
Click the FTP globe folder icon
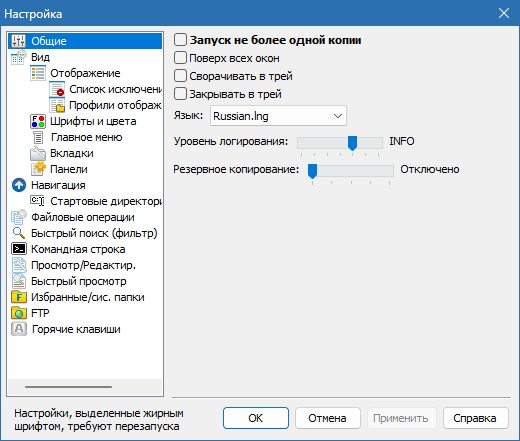(x=19, y=313)
